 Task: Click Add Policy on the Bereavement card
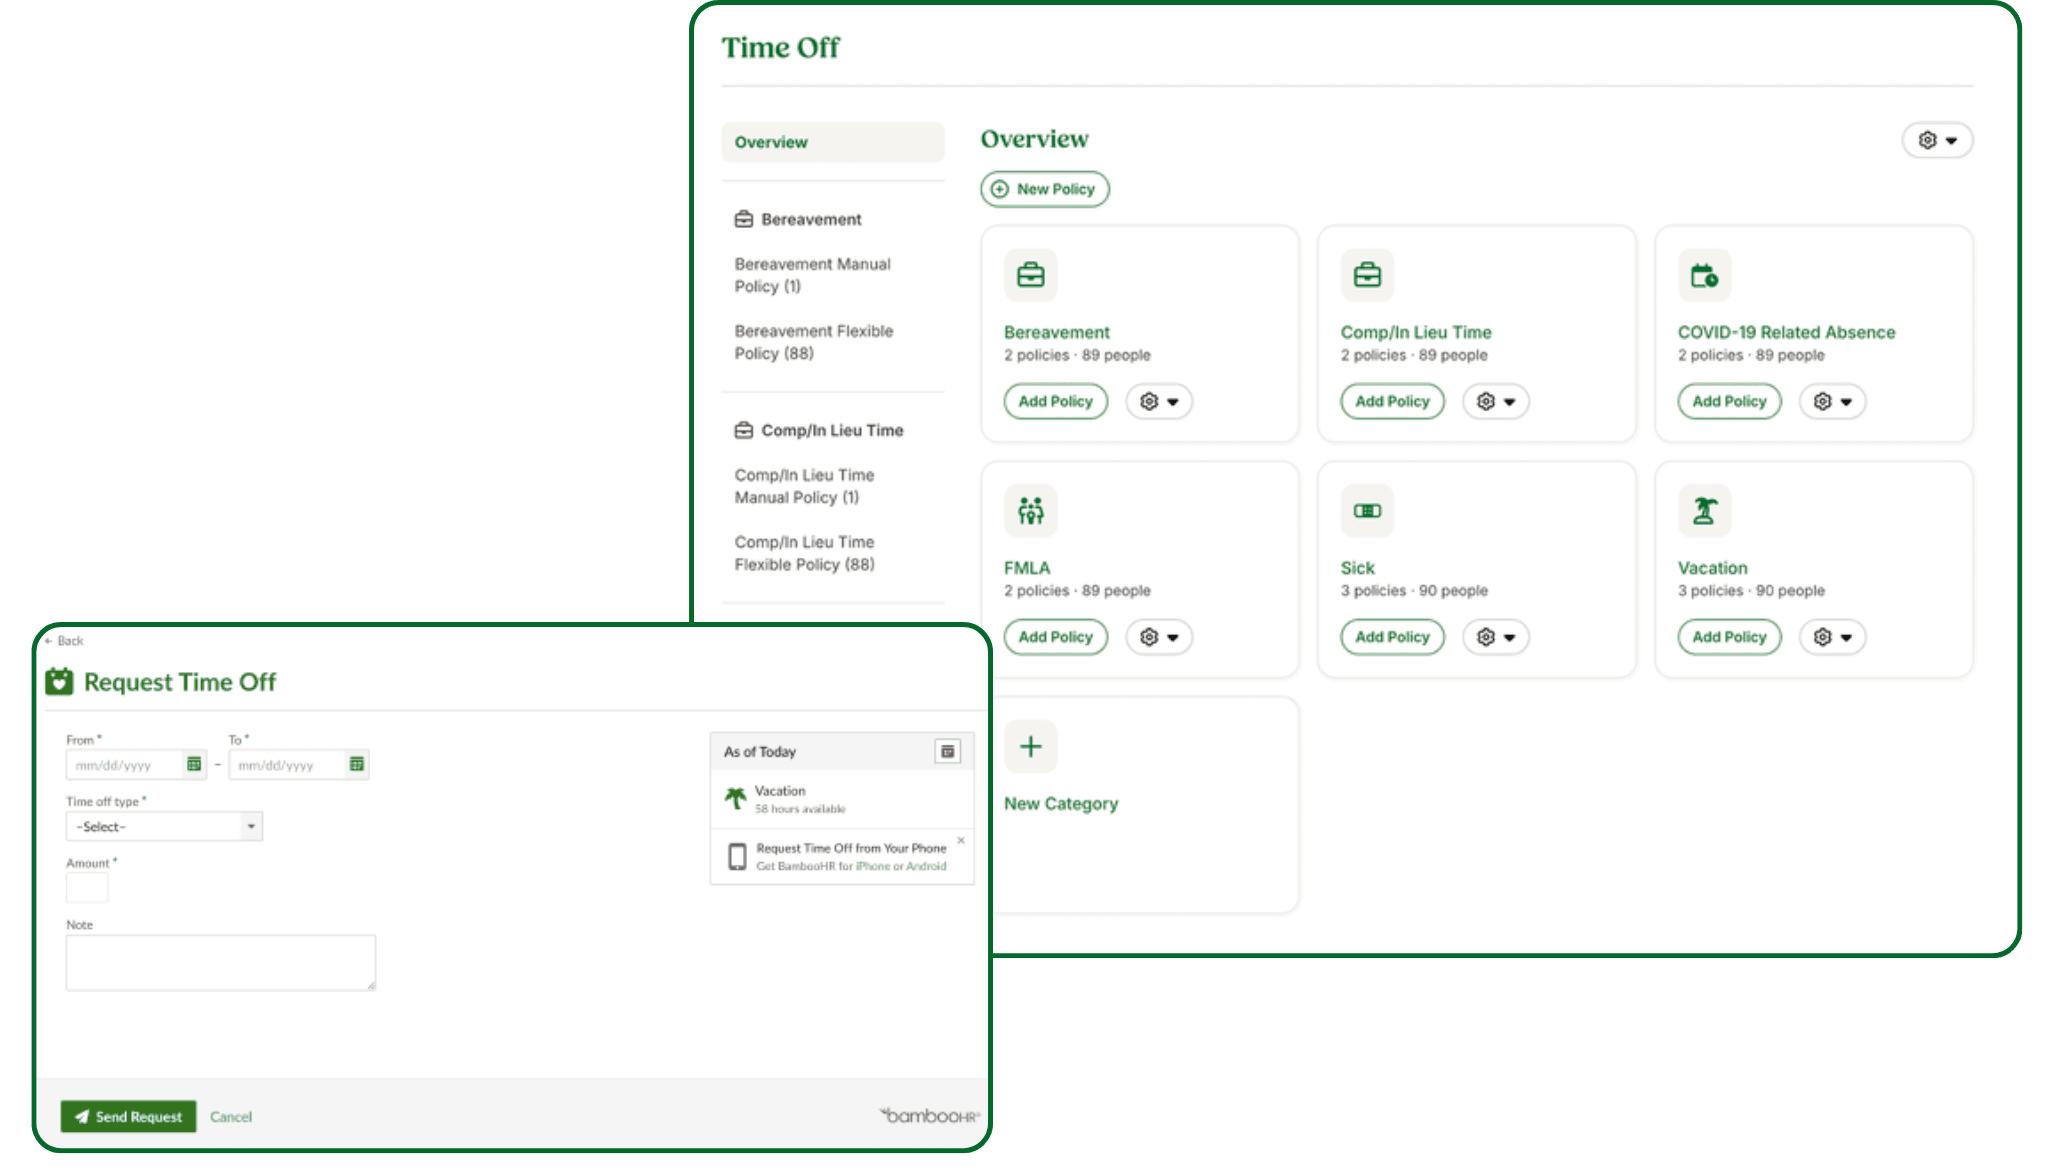click(1056, 401)
